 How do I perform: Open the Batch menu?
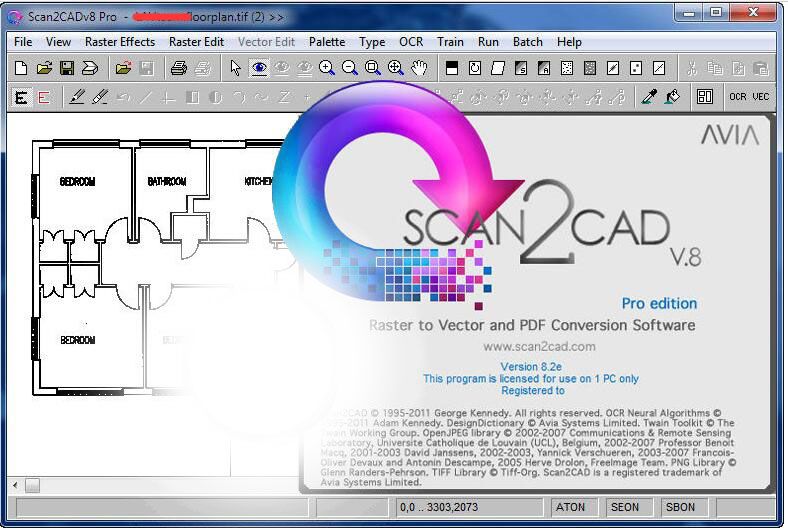pos(527,42)
